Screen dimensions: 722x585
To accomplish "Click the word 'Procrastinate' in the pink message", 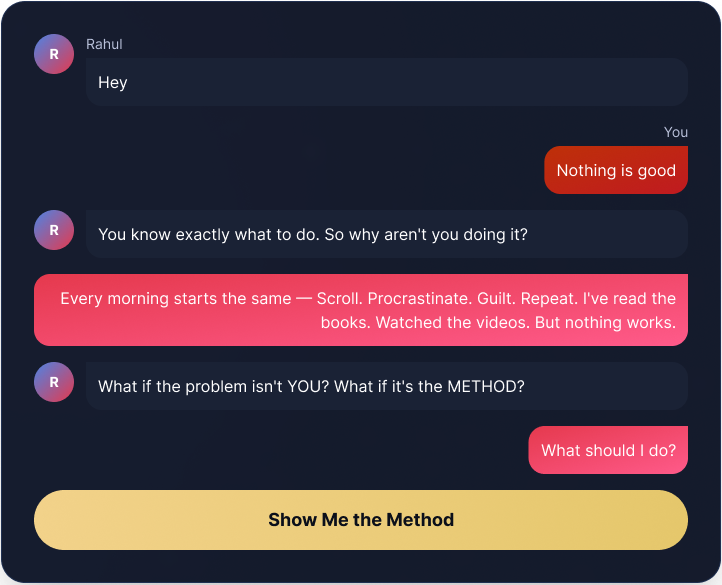I will 418,298.
